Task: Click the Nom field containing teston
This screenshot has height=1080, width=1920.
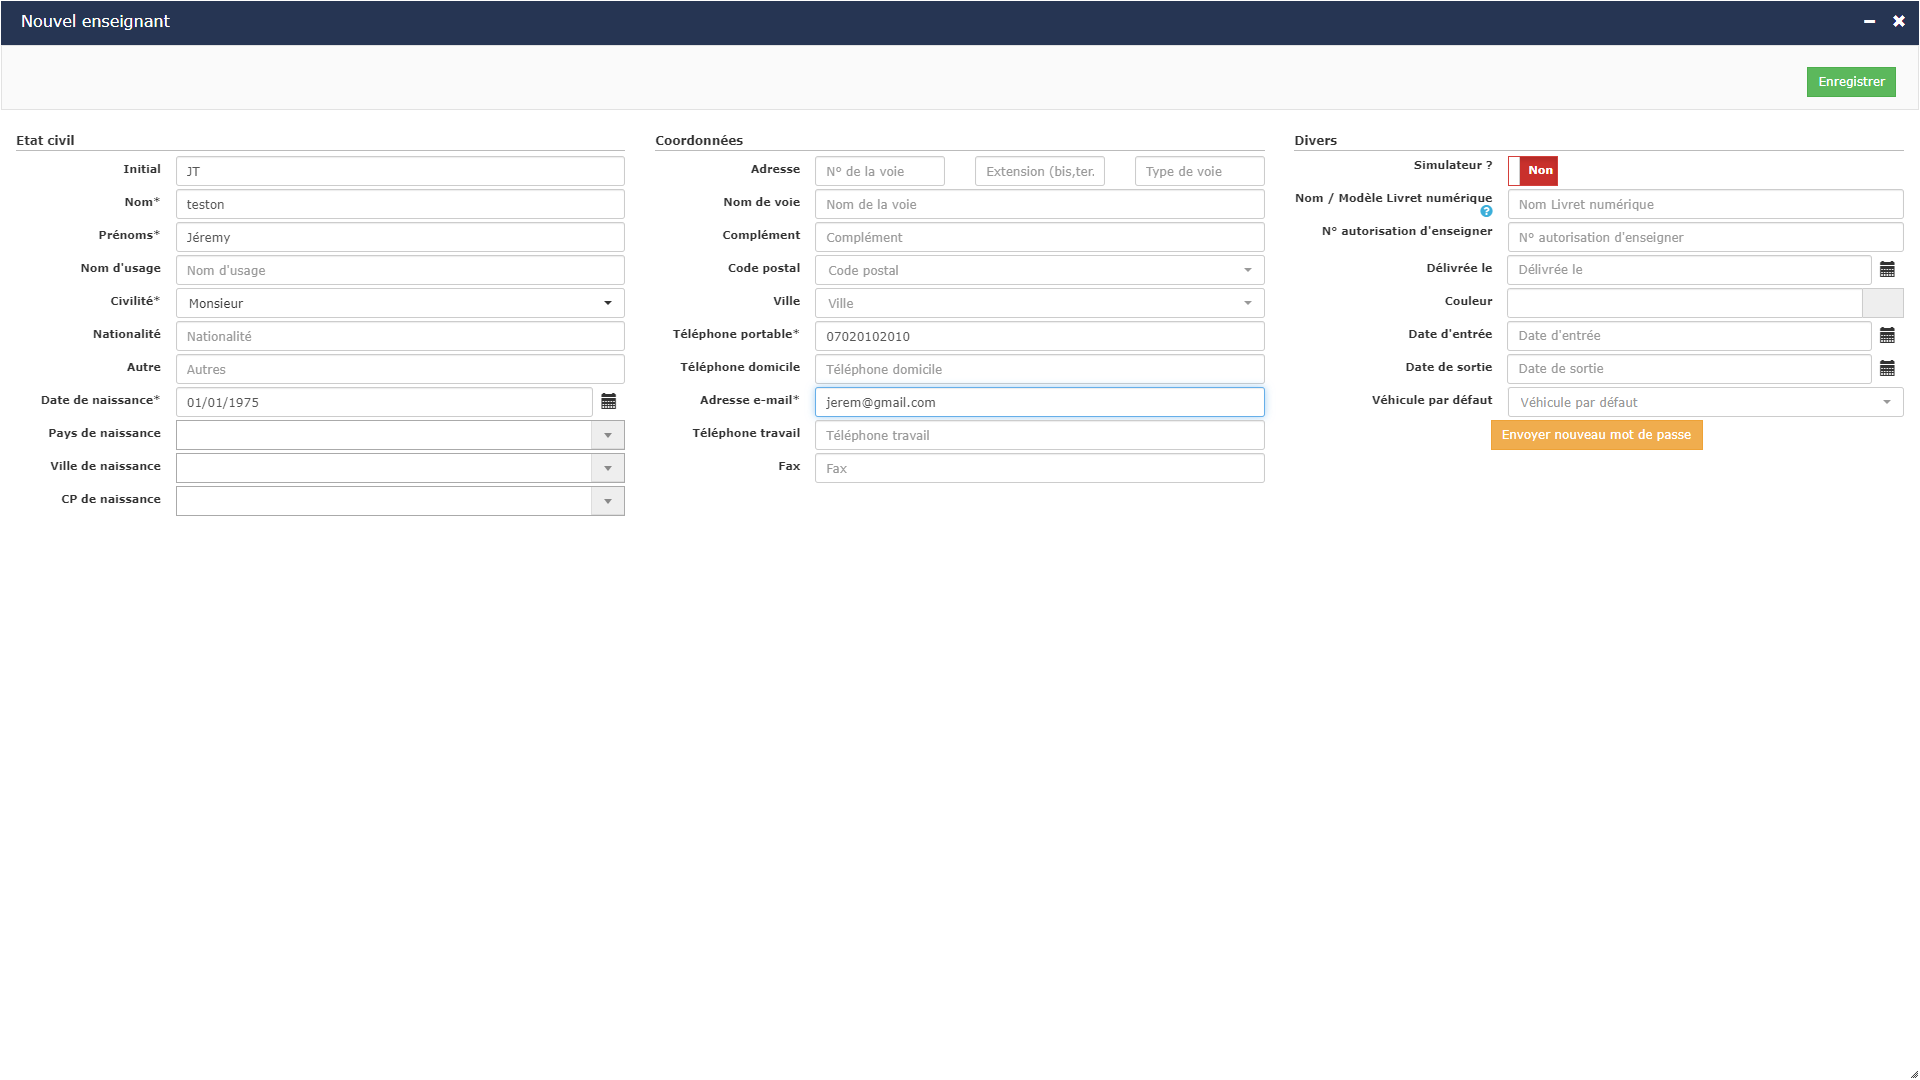Action: [400, 204]
